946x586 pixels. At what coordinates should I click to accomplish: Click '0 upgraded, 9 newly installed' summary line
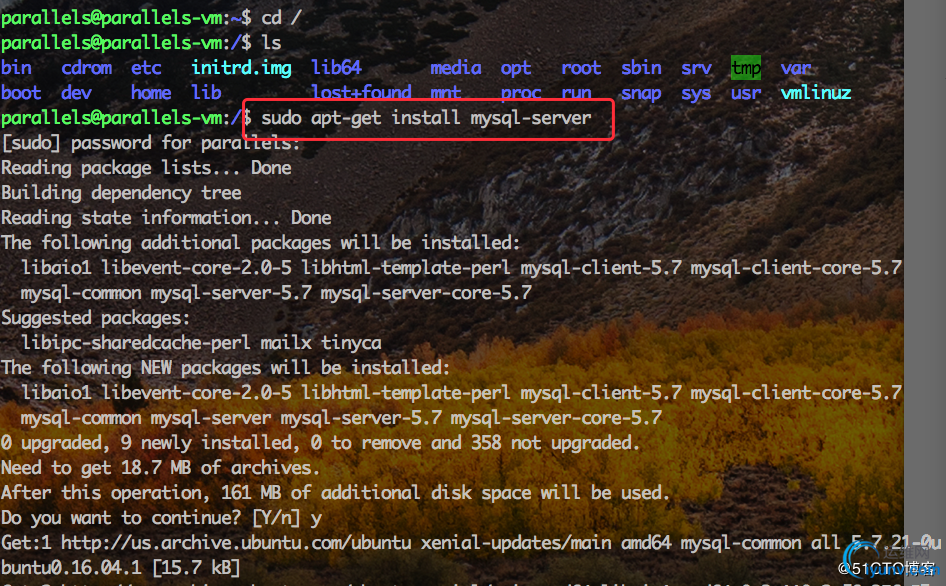[x=320, y=443]
